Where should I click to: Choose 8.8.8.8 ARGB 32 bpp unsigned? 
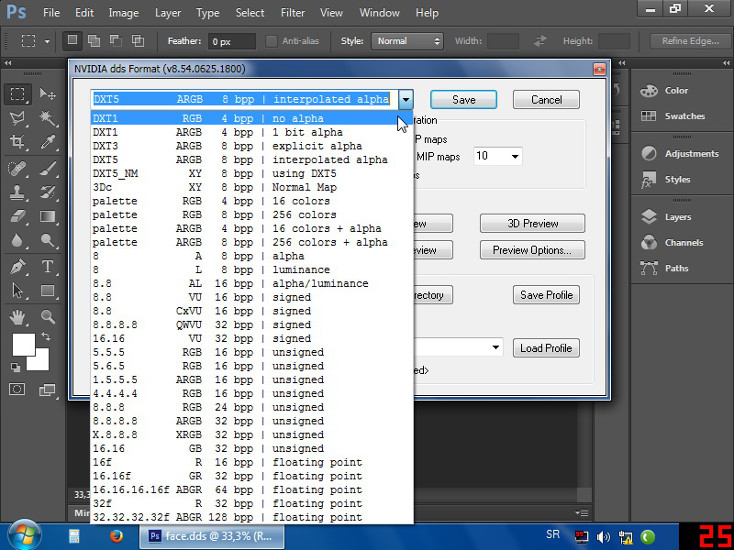(x=252, y=421)
